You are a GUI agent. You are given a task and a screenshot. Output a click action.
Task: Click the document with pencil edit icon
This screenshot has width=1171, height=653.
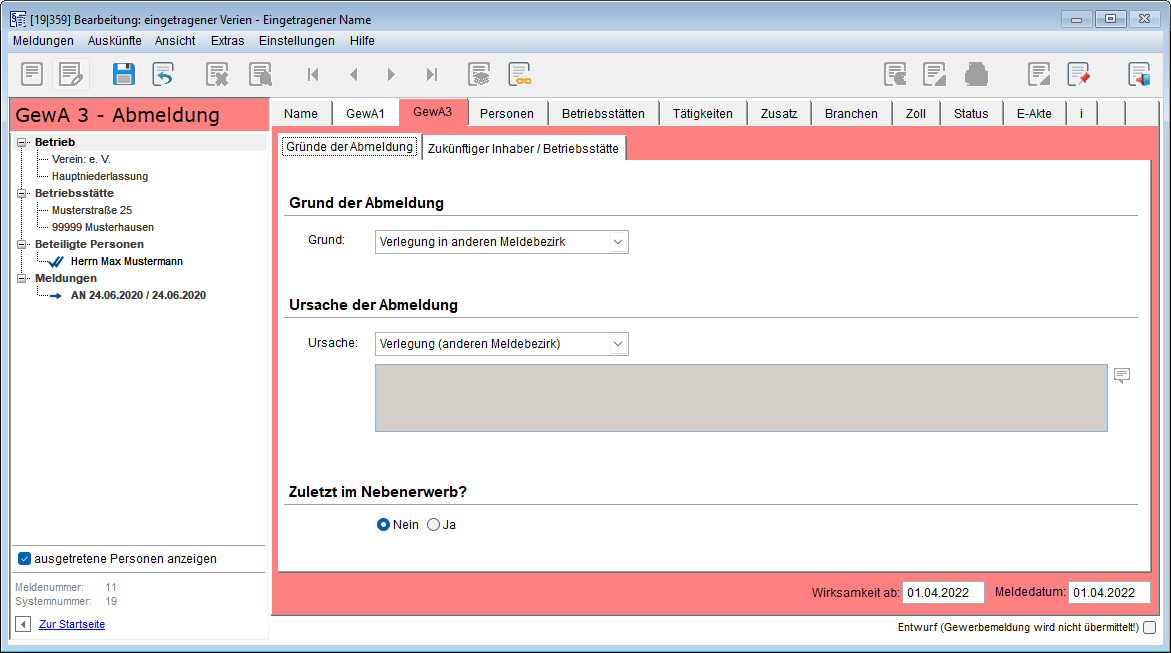click(70, 74)
